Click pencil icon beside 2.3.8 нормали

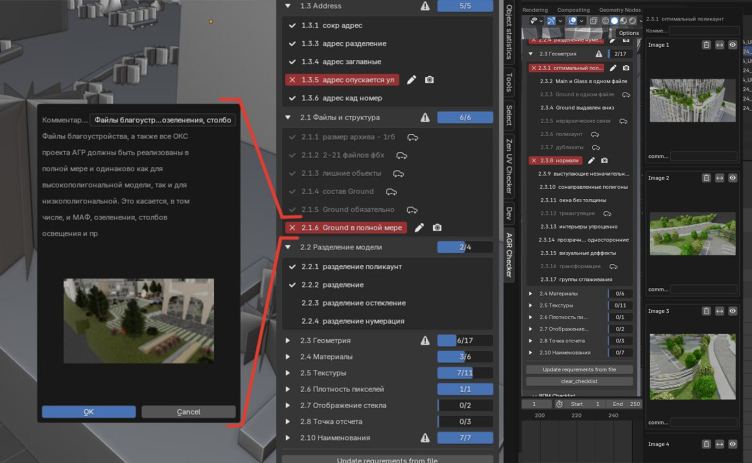click(x=591, y=160)
